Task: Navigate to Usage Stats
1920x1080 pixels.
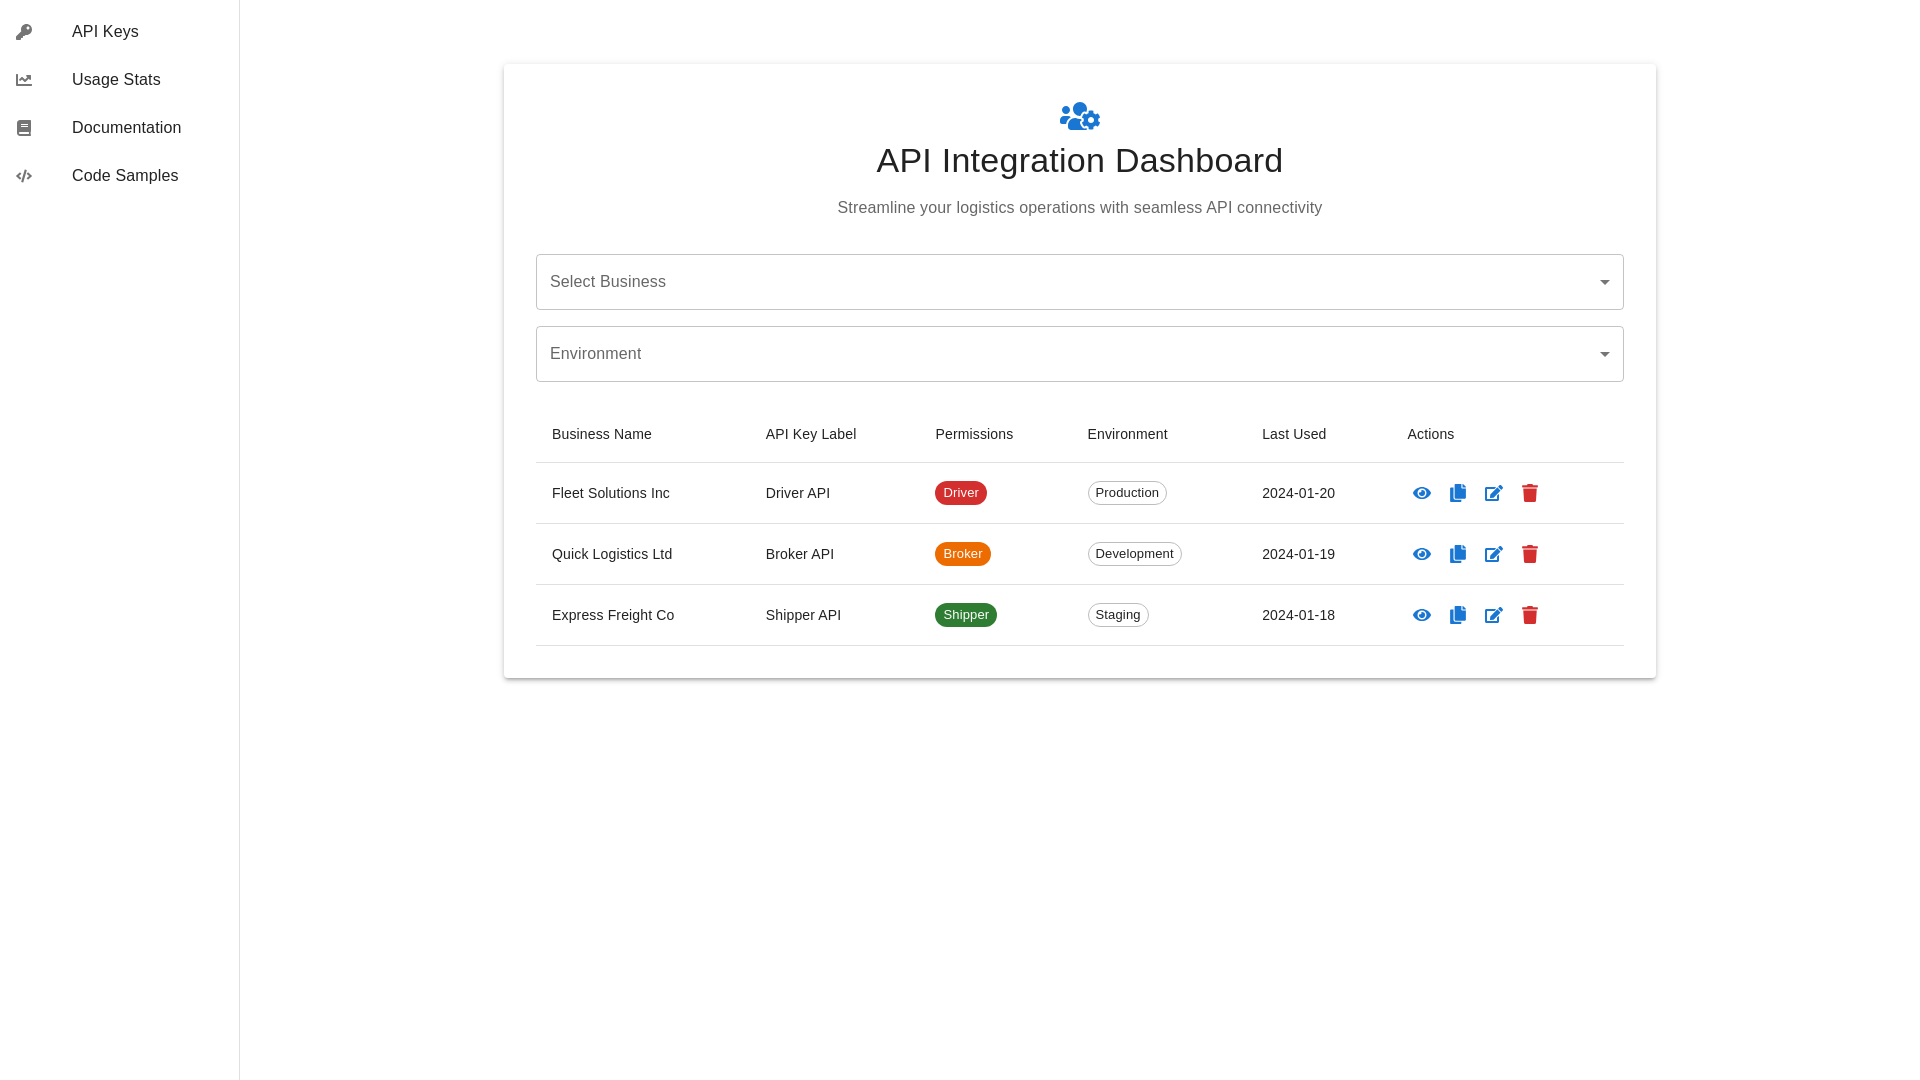Action: [x=116, y=79]
